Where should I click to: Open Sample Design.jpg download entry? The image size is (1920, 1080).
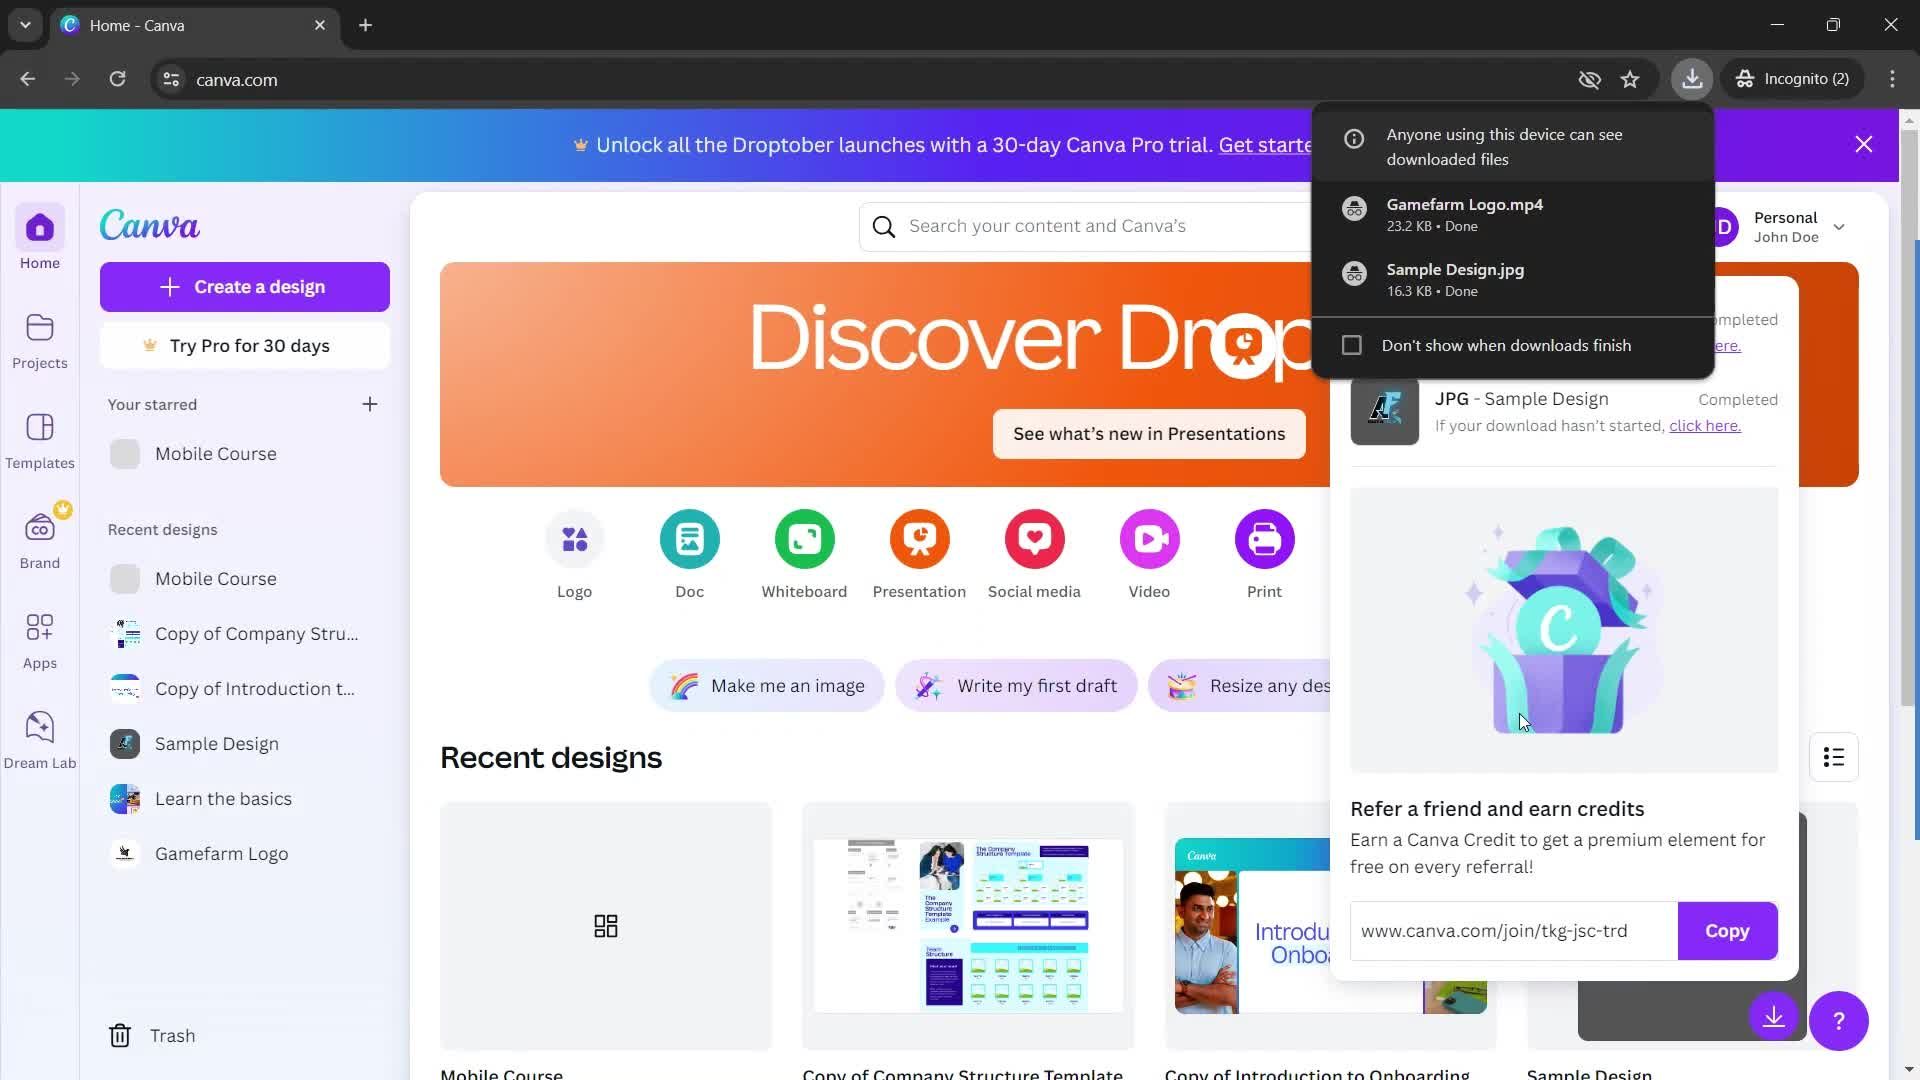1513,280
